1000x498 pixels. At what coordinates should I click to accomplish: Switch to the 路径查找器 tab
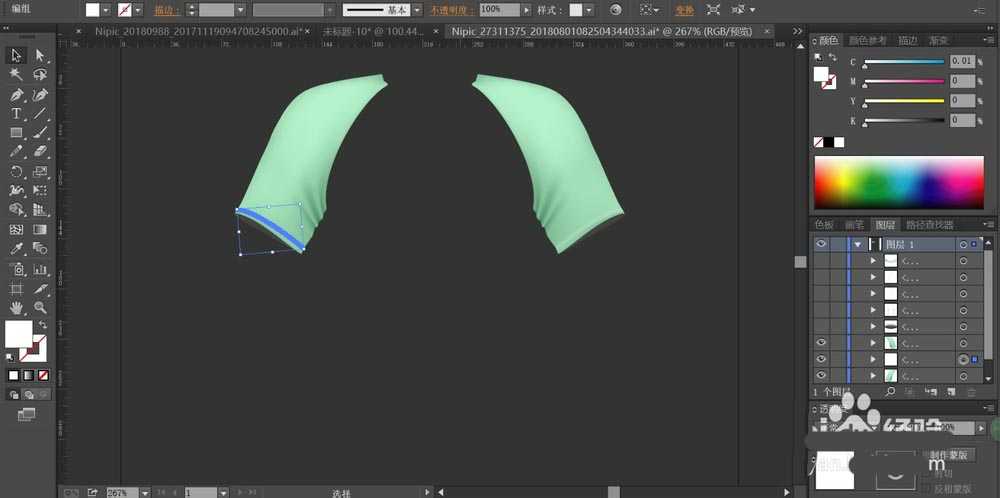[929, 225]
